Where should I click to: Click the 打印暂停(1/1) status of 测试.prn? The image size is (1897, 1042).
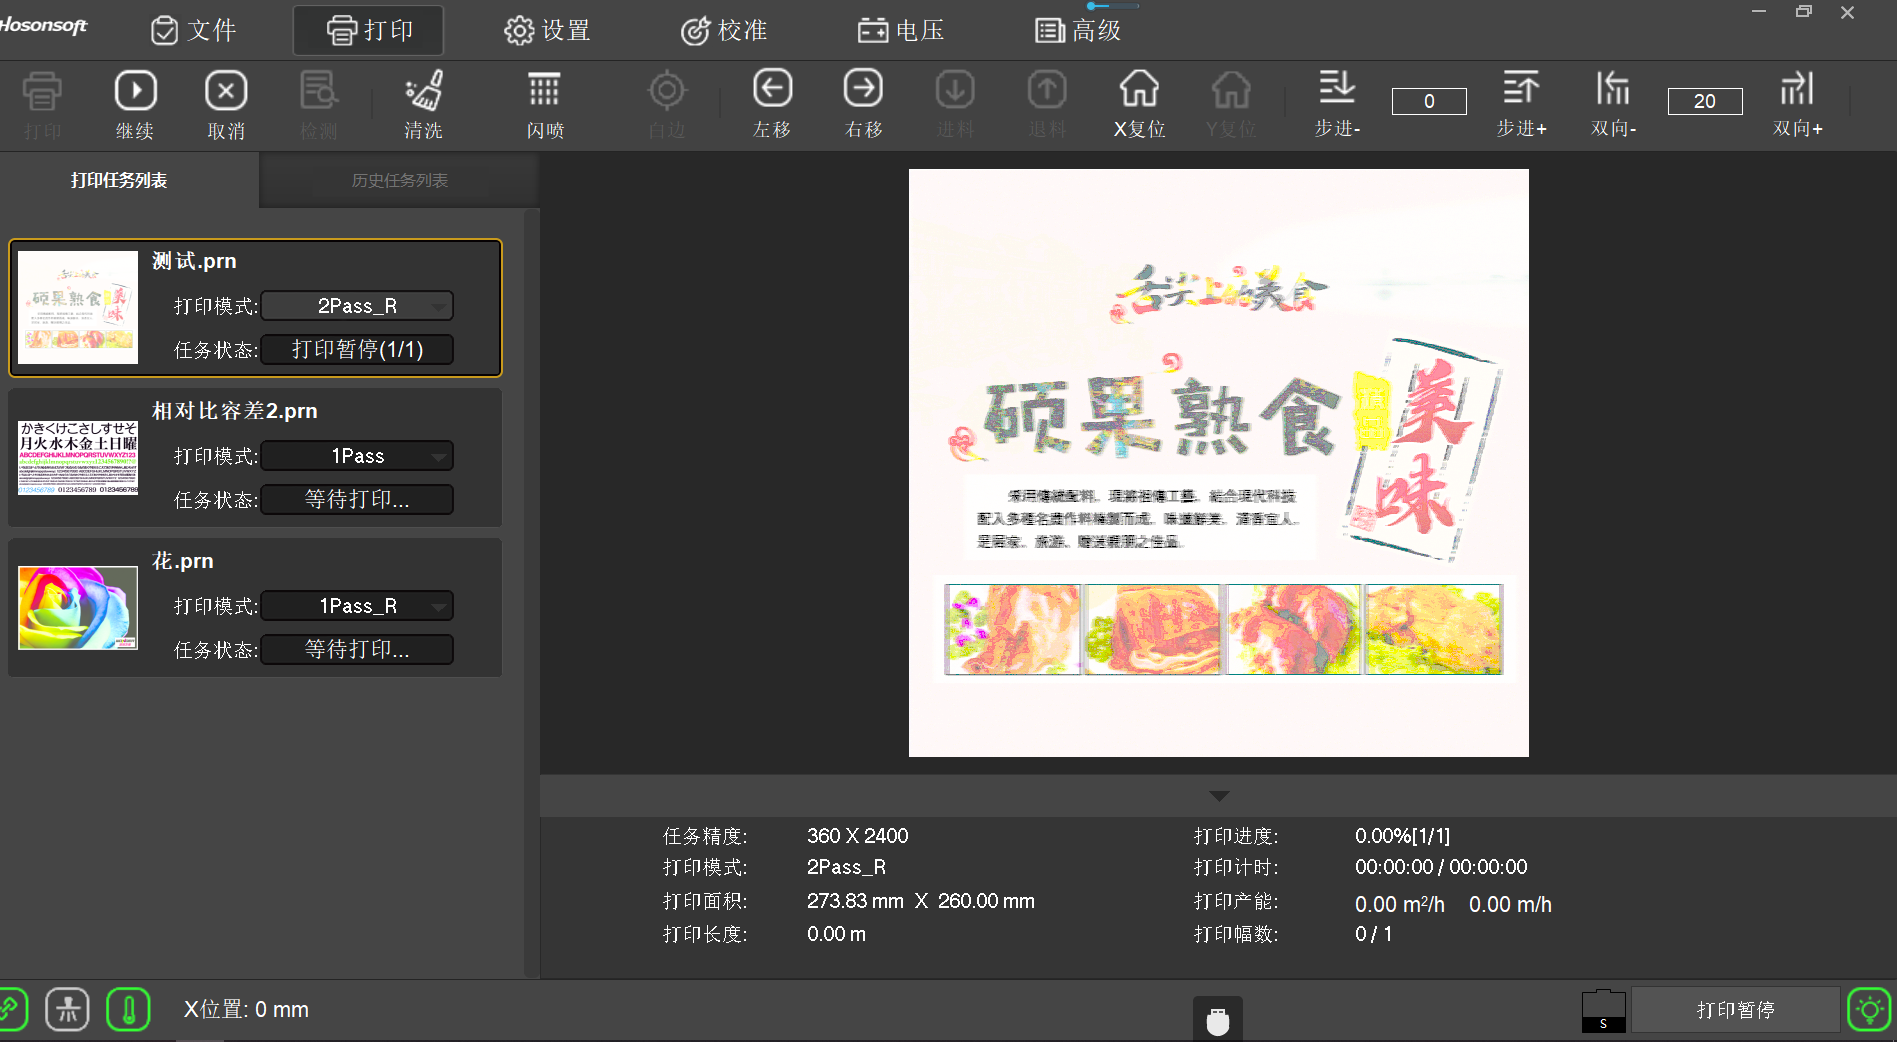357,349
